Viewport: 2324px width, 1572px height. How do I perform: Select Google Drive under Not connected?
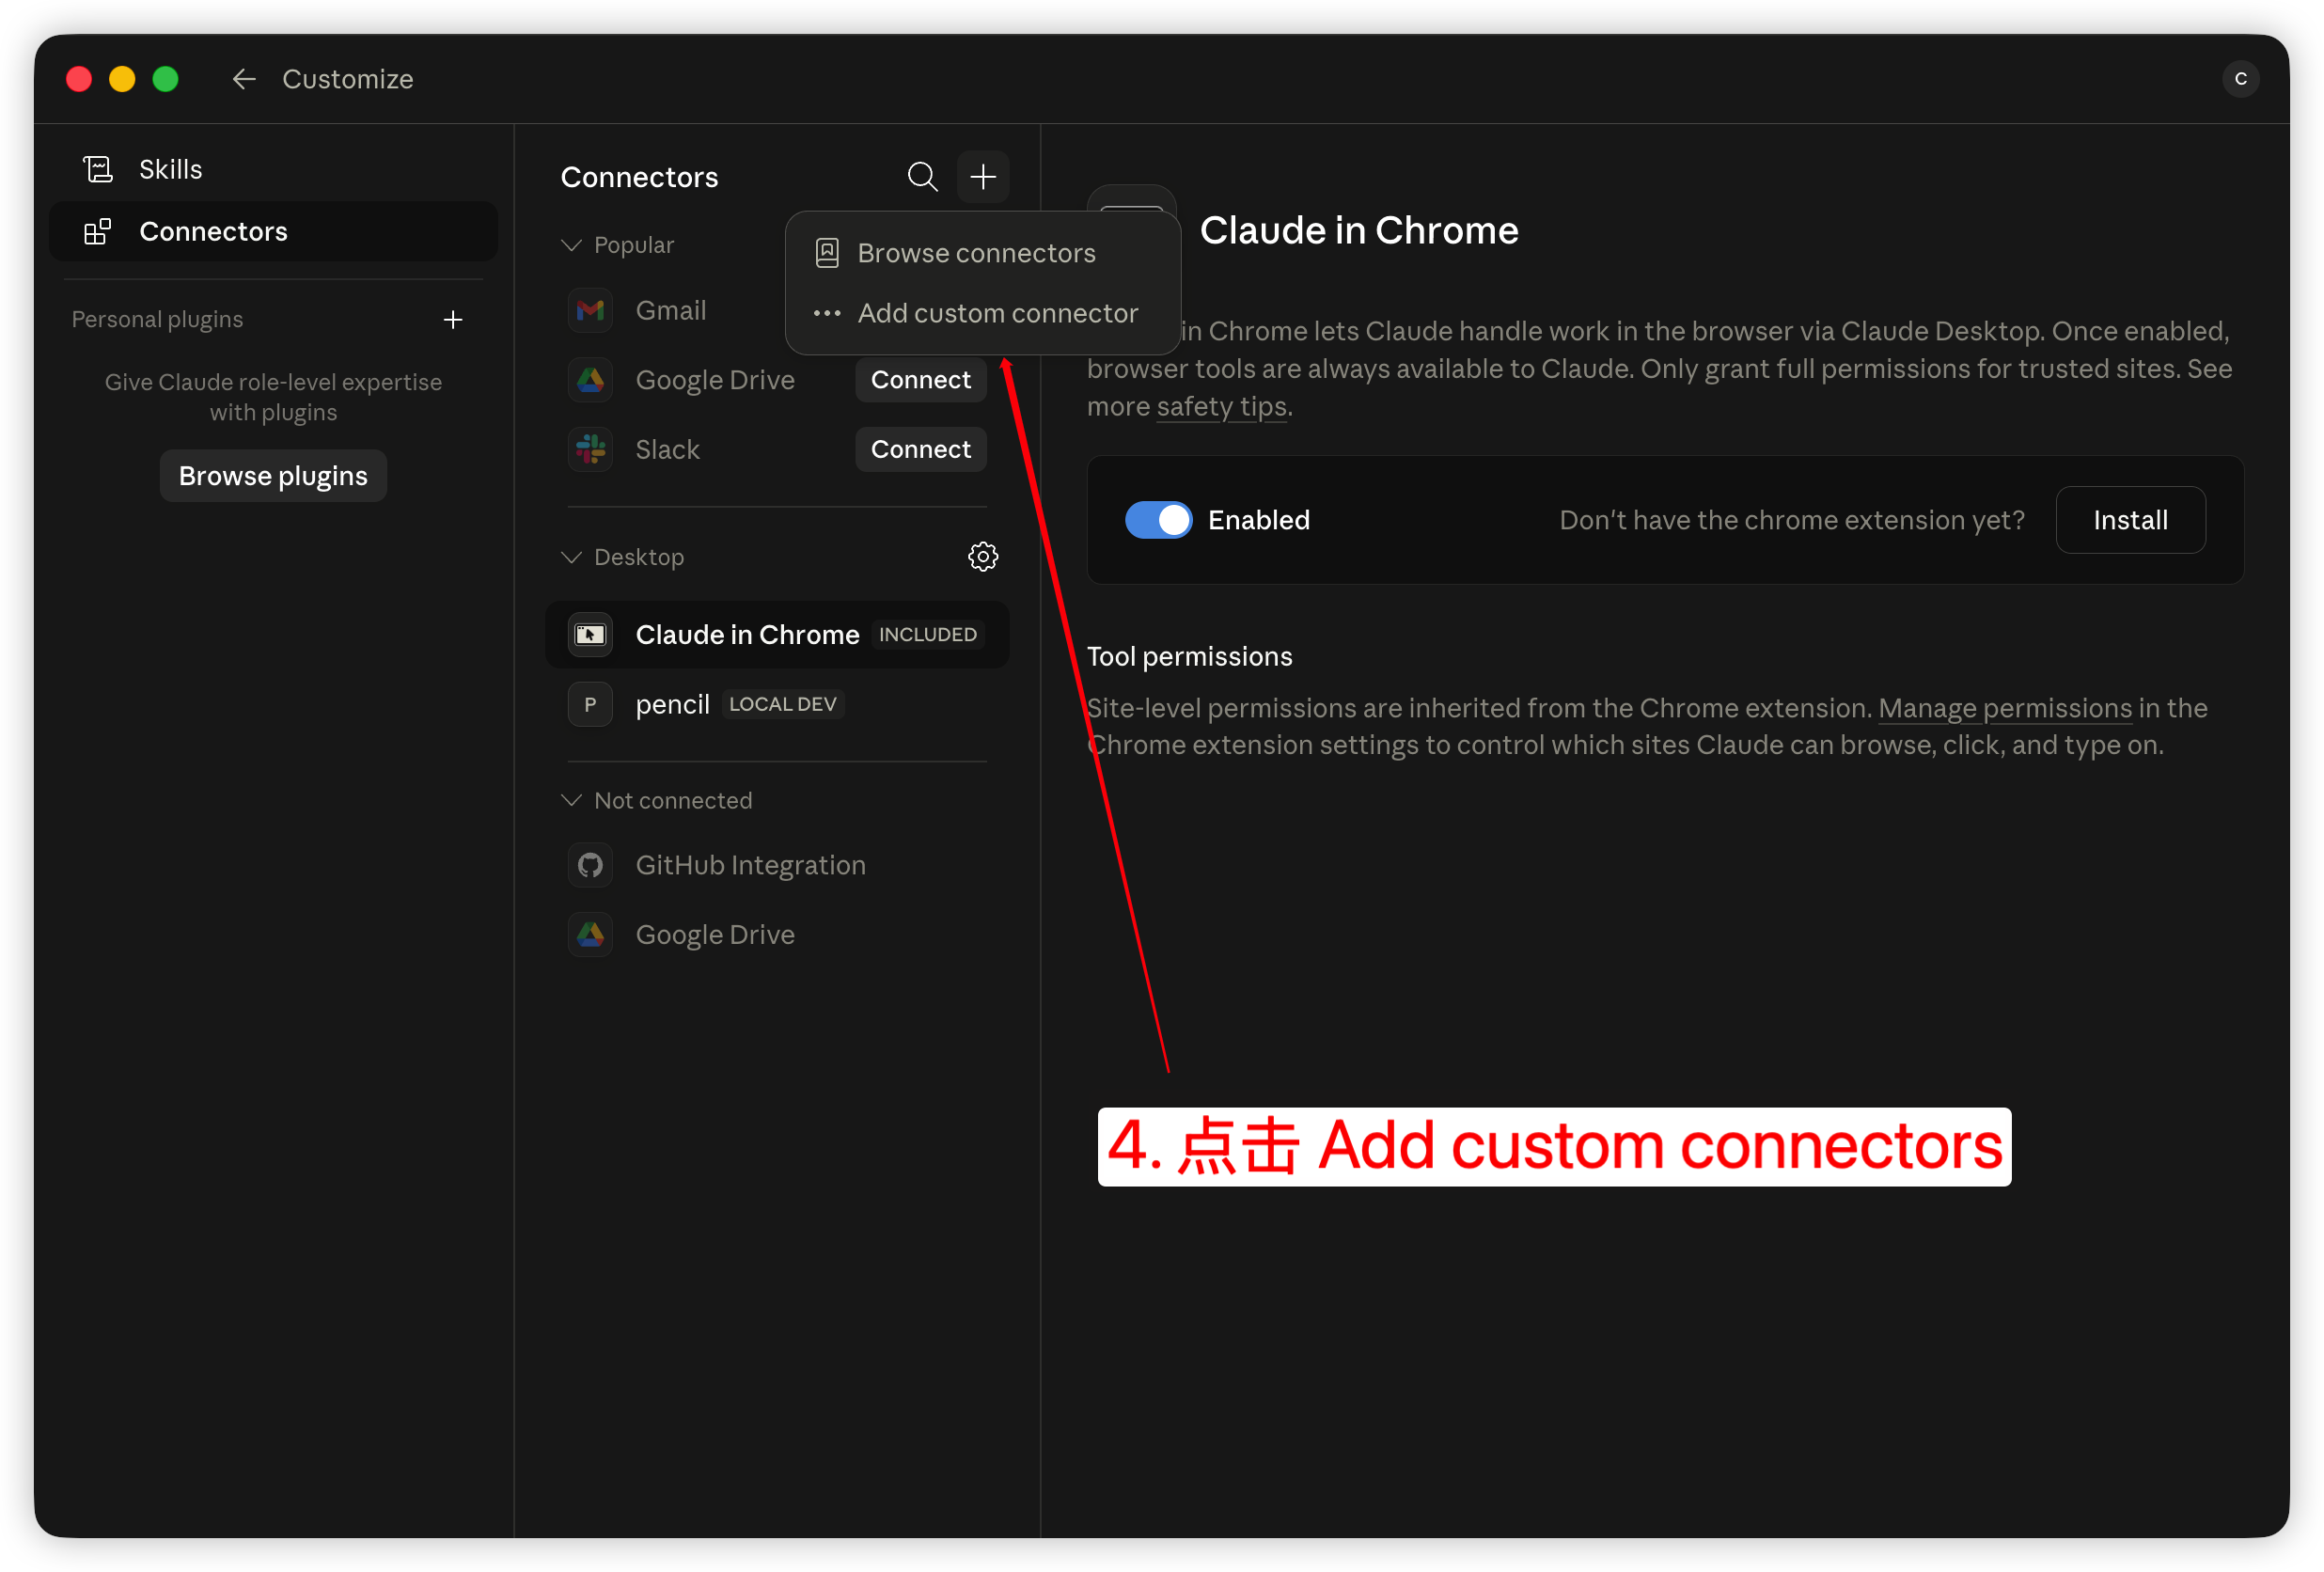pyautogui.click(x=777, y=934)
